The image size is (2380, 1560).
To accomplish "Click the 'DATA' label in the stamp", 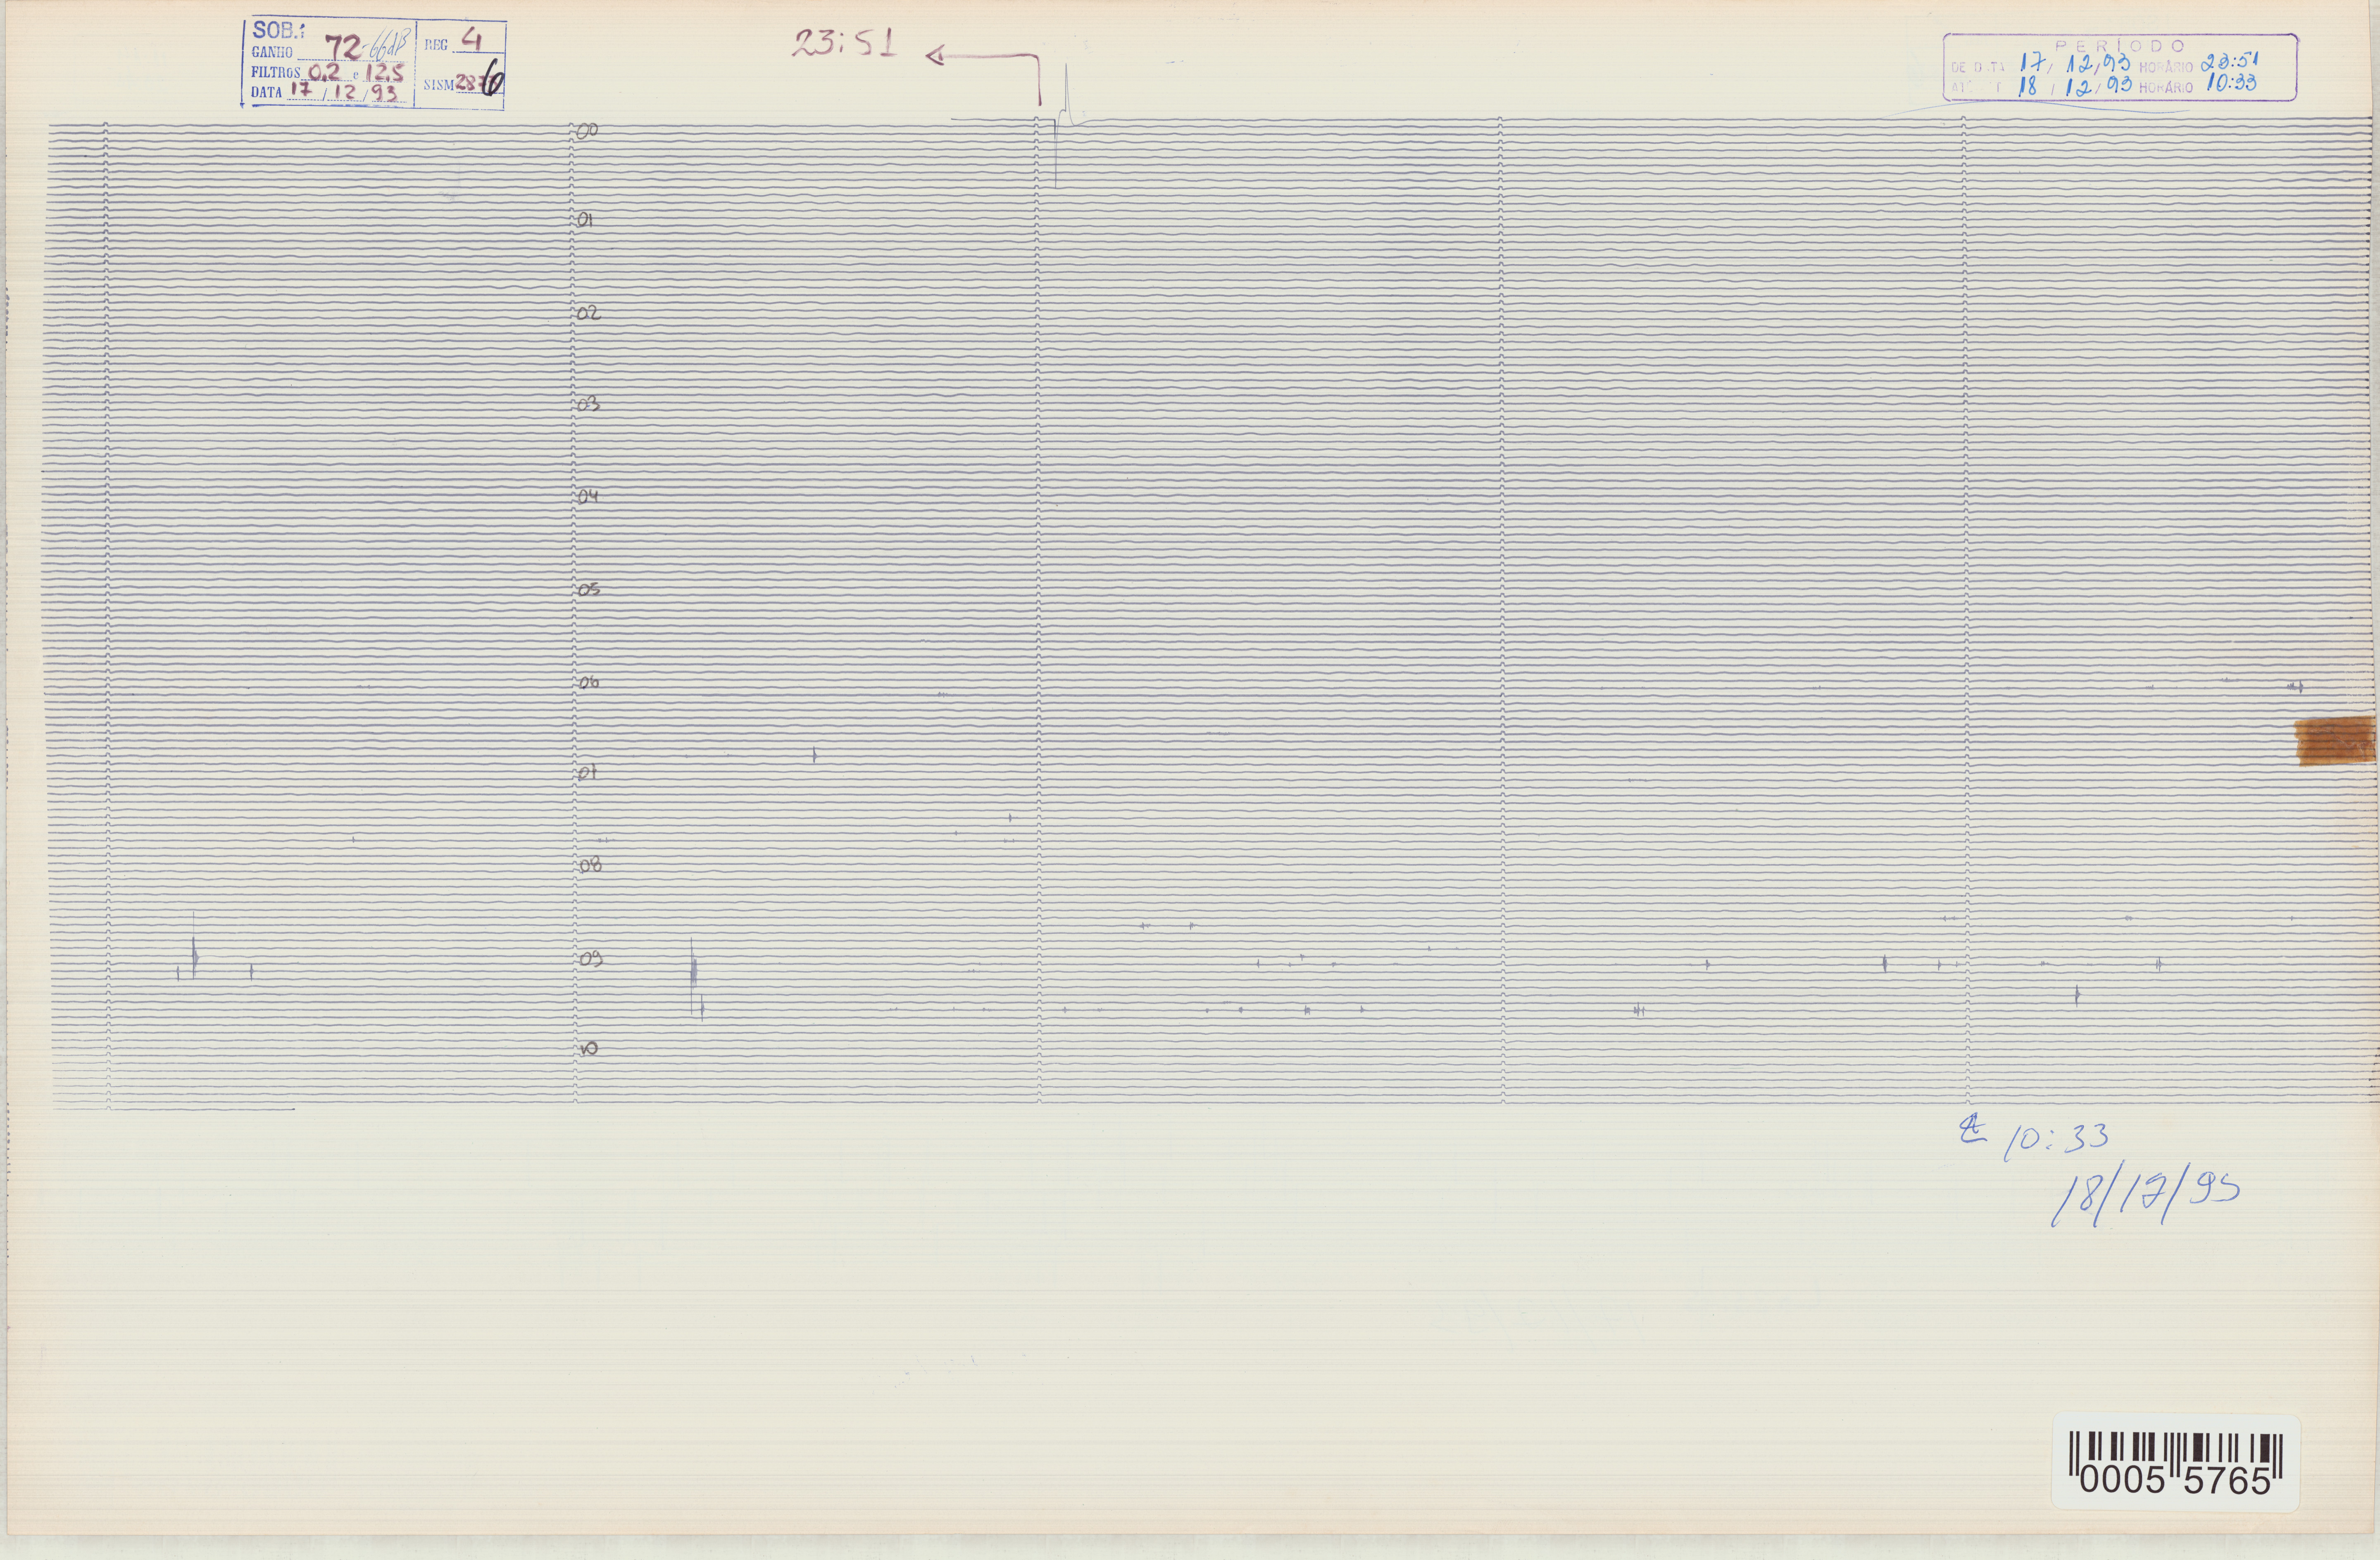I will (266, 92).
